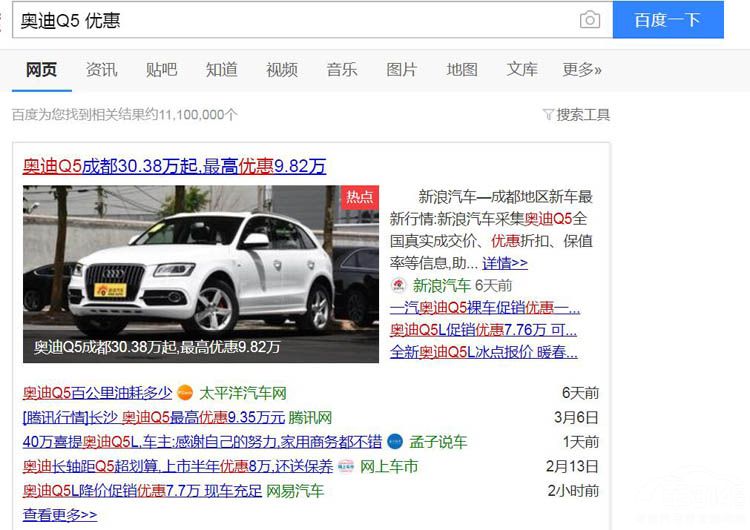Select the 网页 tab
This screenshot has width=750, height=530.
point(42,70)
